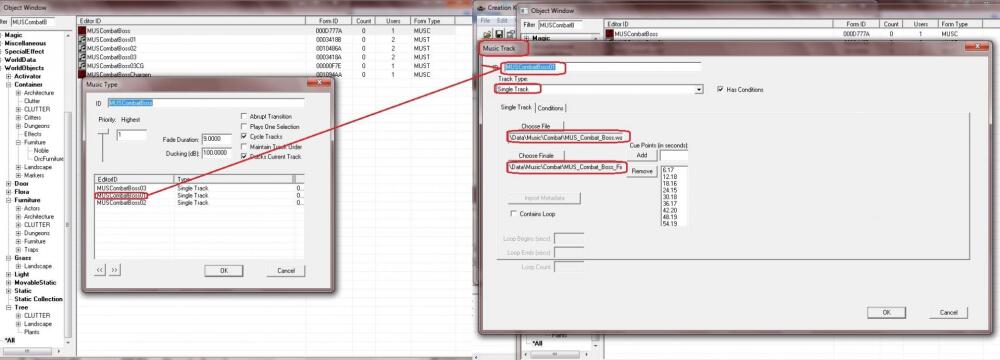Select the MUSCombatBossChargen row icon
The image size is (1000, 360).
pyautogui.click(x=82, y=74)
